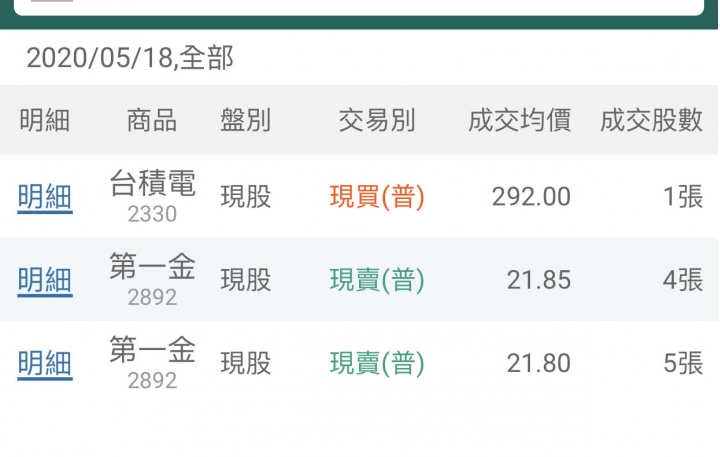This screenshot has height=457, width=720.
Task: Click the 交易別 column header
Action: 377,120
